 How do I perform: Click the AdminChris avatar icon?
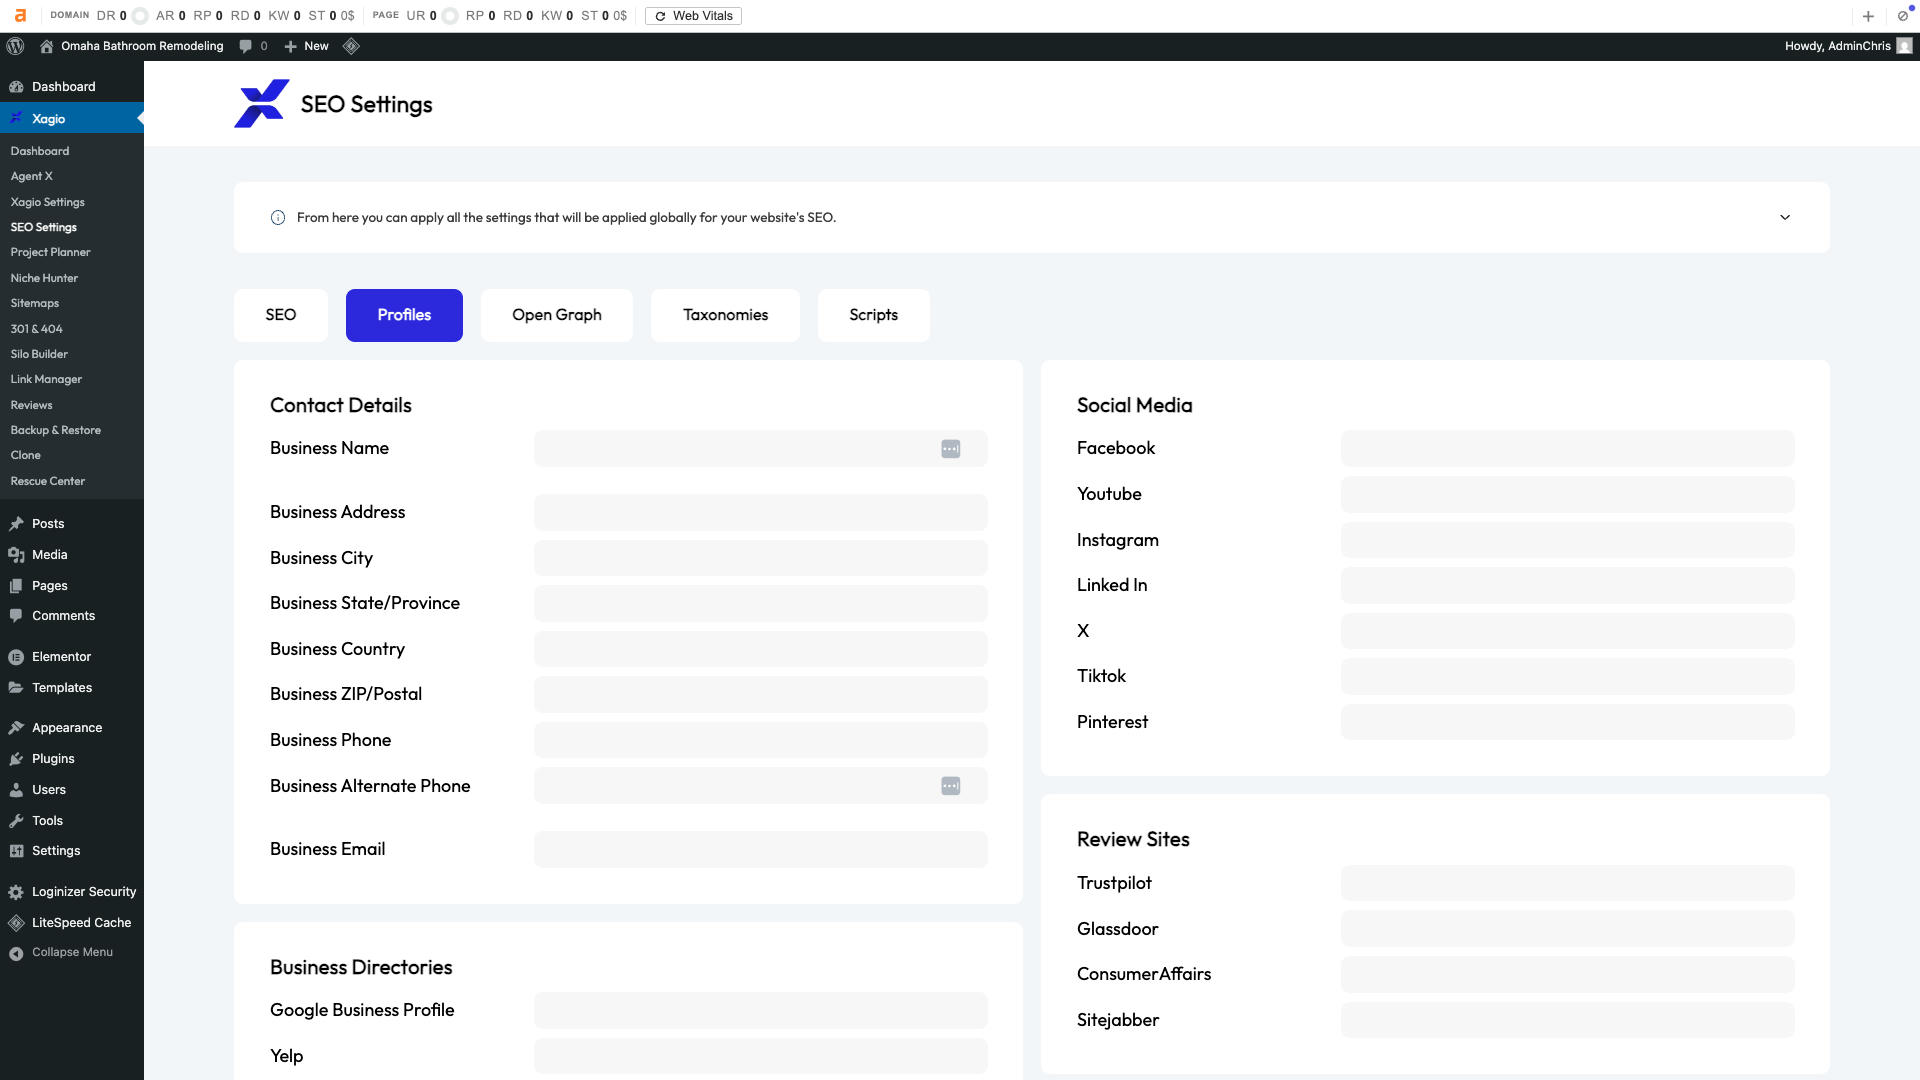coord(1904,46)
